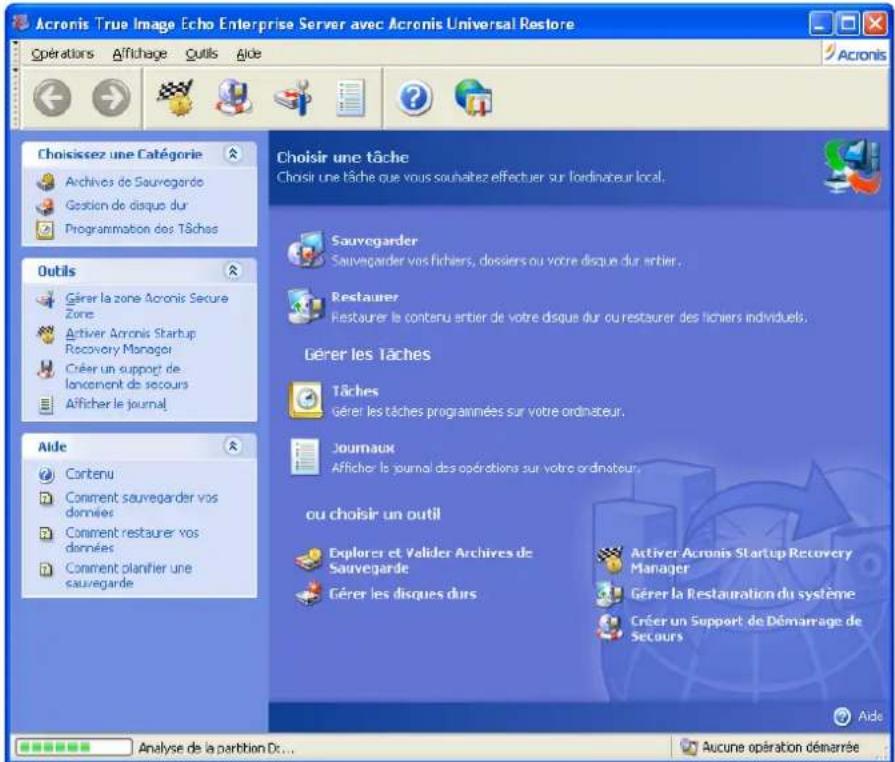
Task: Click the Secure Zone management toolbar icon
Action: click(293, 98)
